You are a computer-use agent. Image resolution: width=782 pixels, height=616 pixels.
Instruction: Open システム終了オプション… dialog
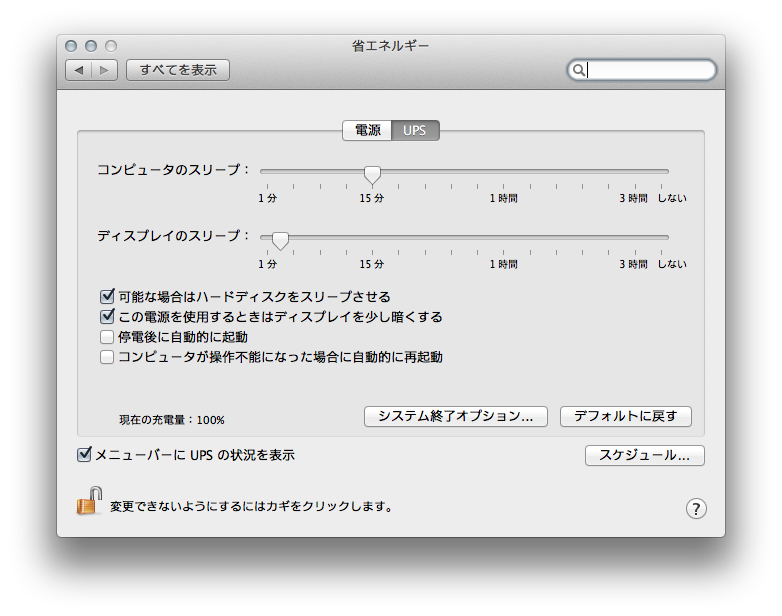pos(456,416)
